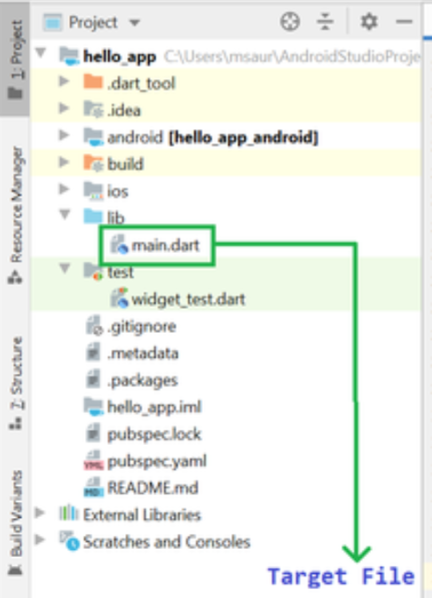Select the .dart_tool folder label
The width and height of the screenshot is (432, 598).
pos(141,83)
